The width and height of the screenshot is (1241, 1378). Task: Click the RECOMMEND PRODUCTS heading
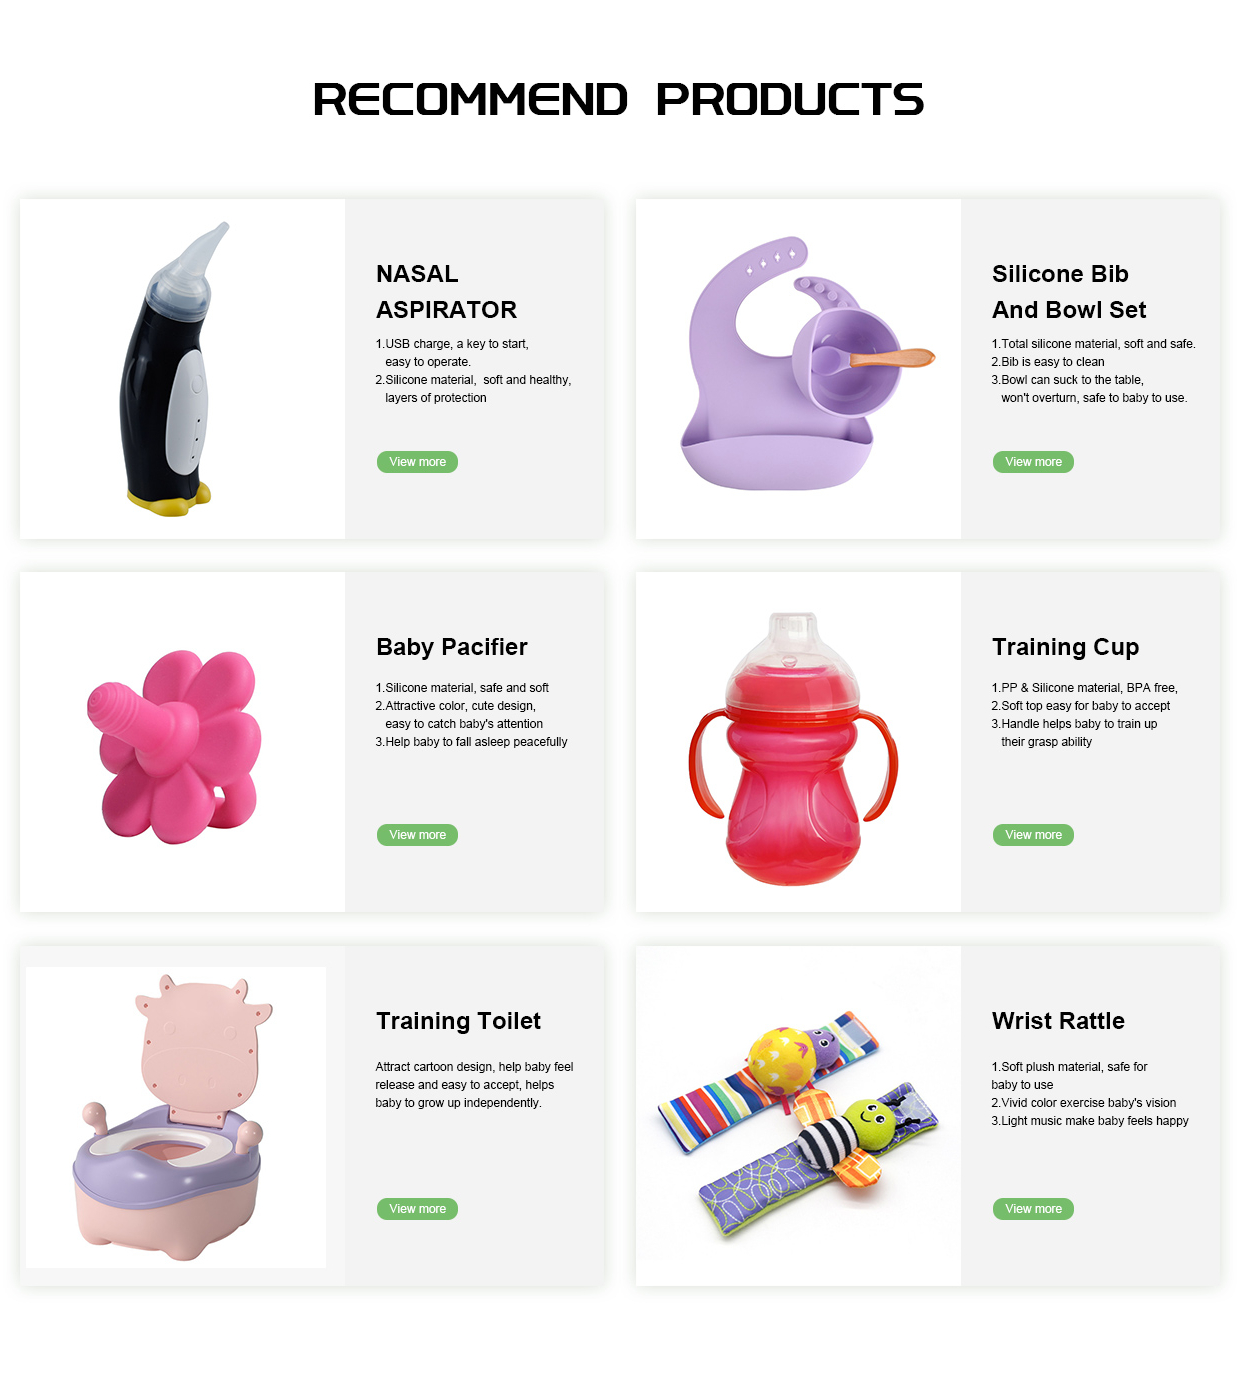[x=619, y=99]
